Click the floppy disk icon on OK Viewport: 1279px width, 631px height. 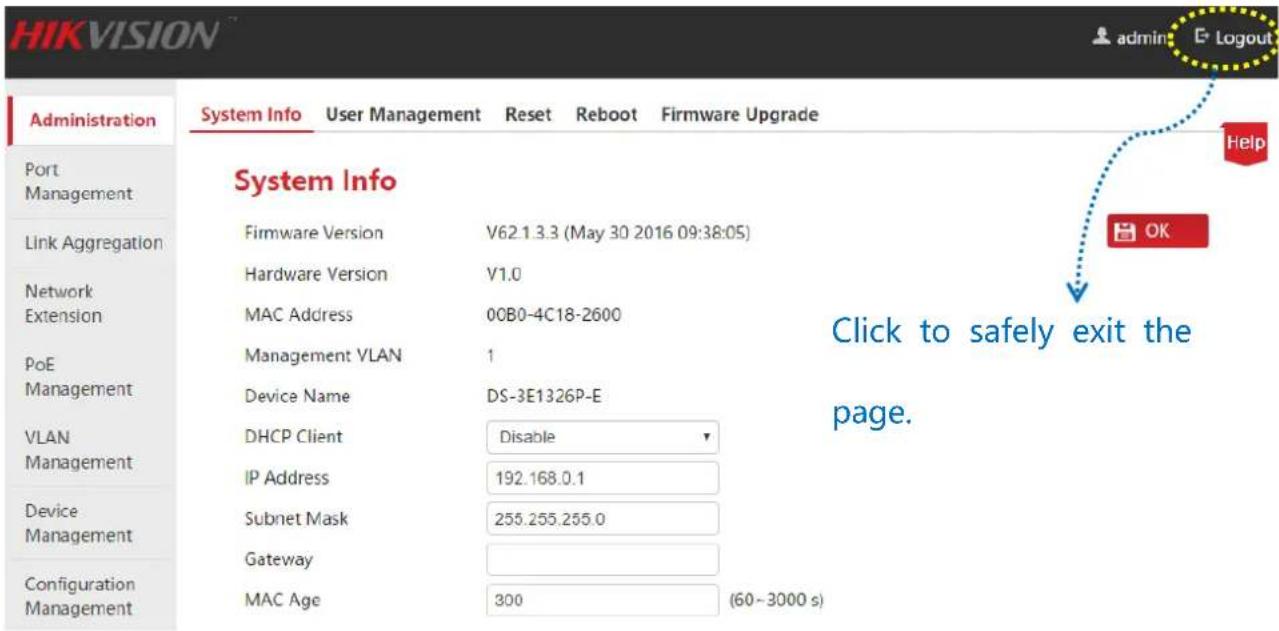click(x=1126, y=231)
